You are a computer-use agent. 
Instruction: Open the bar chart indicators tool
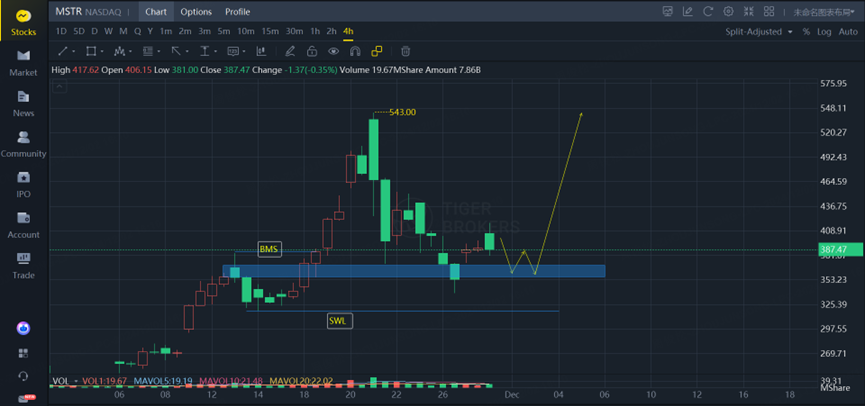click(x=261, y=51)
